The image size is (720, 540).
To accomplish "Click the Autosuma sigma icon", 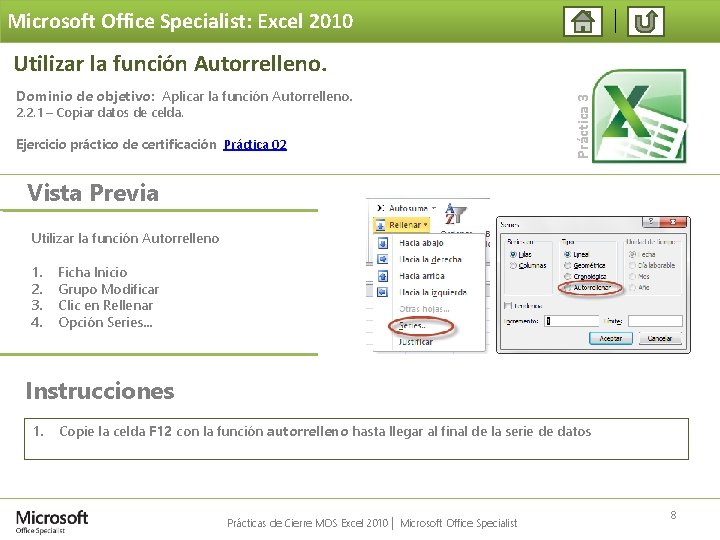I will (x=380, y=208).
